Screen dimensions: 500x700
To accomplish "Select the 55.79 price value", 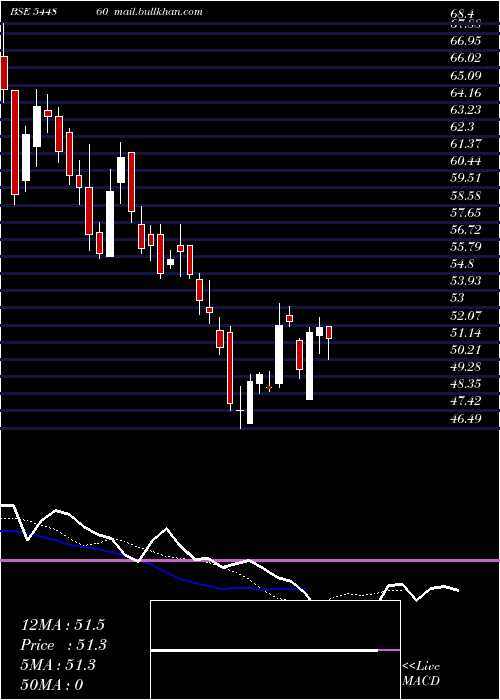I will (466, 246).
